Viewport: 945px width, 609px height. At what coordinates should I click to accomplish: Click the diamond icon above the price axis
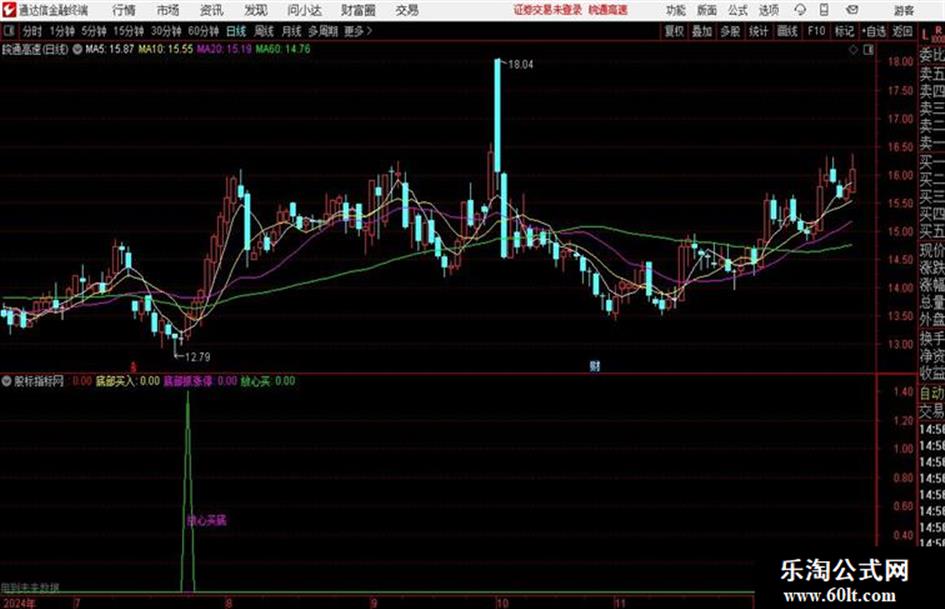click(x=853, y=50)
